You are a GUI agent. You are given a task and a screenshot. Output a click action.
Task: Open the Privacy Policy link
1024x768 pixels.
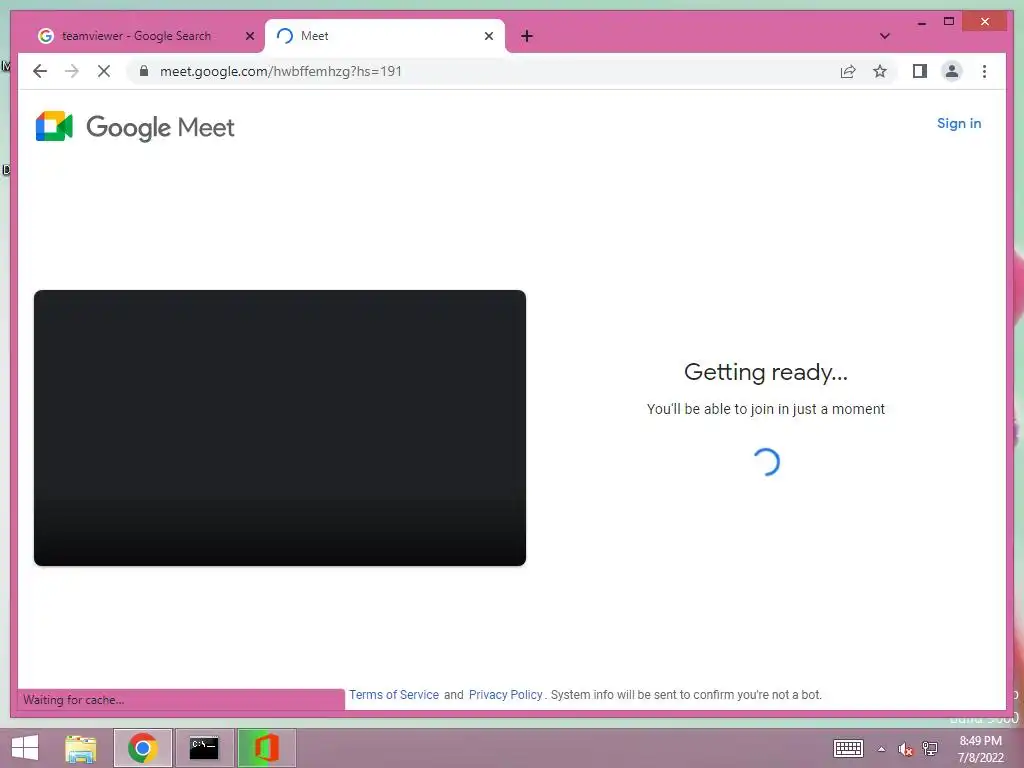505,695
